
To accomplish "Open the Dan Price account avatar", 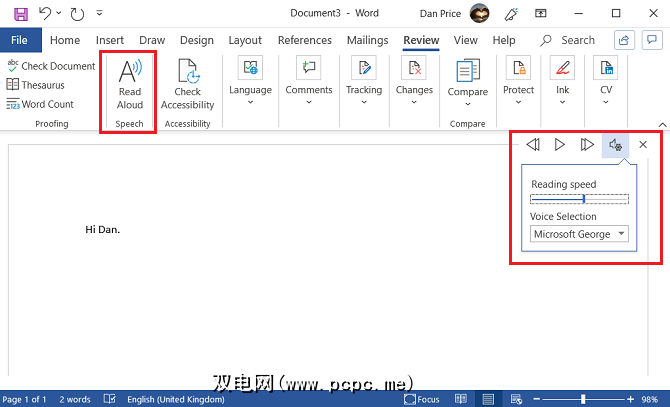I will click(479, 13).
